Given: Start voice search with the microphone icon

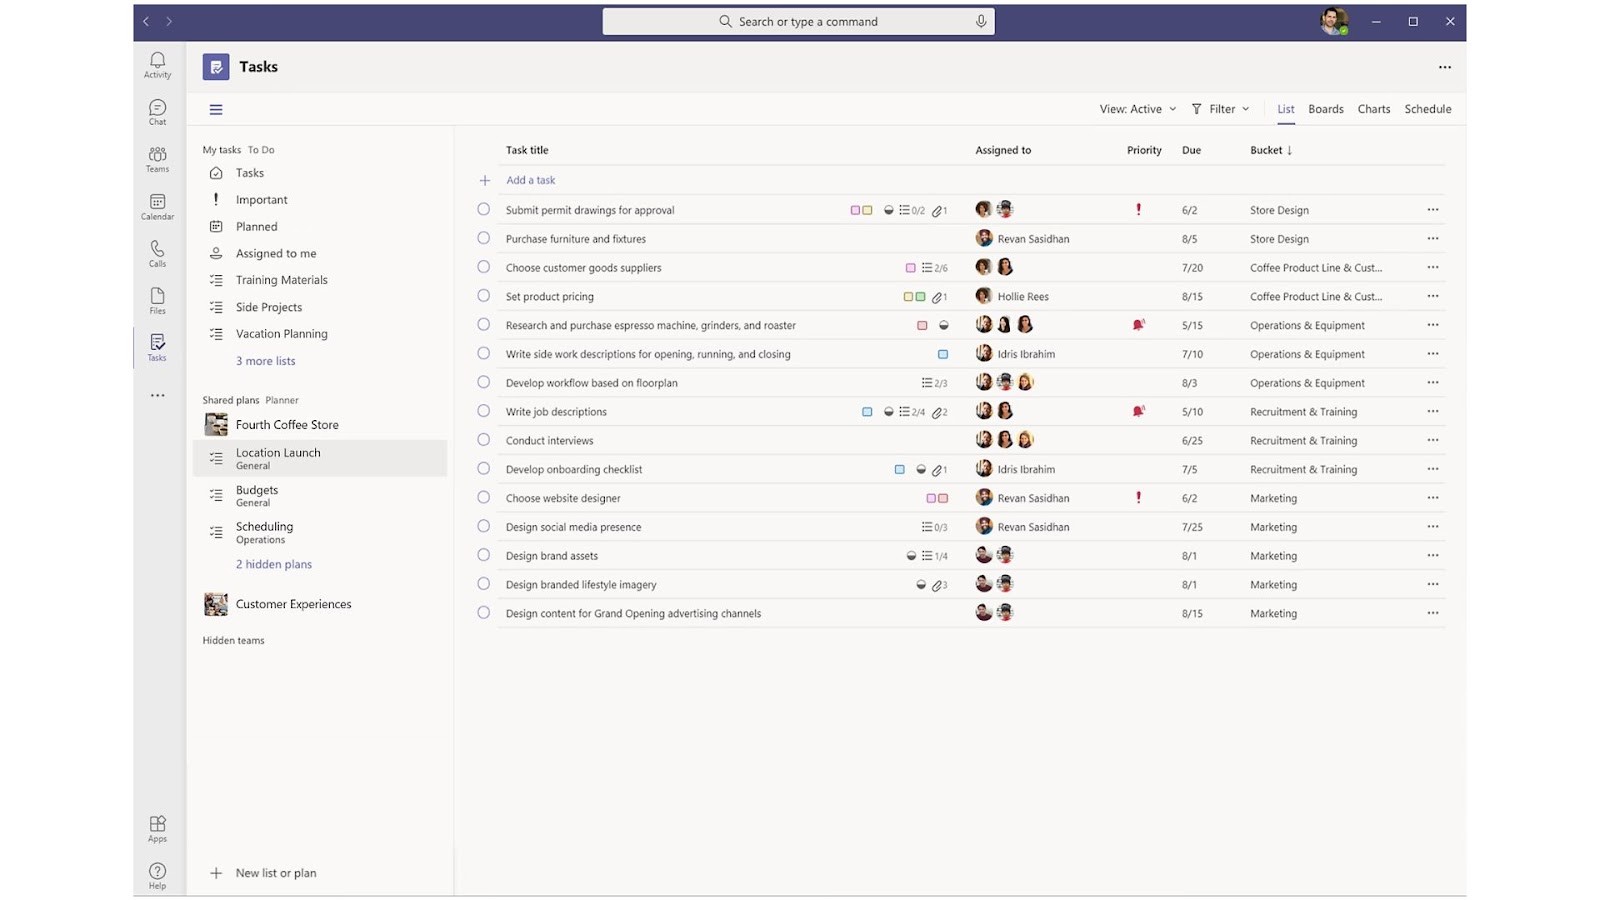Looking at the screenshot, I should coord(980,21).
